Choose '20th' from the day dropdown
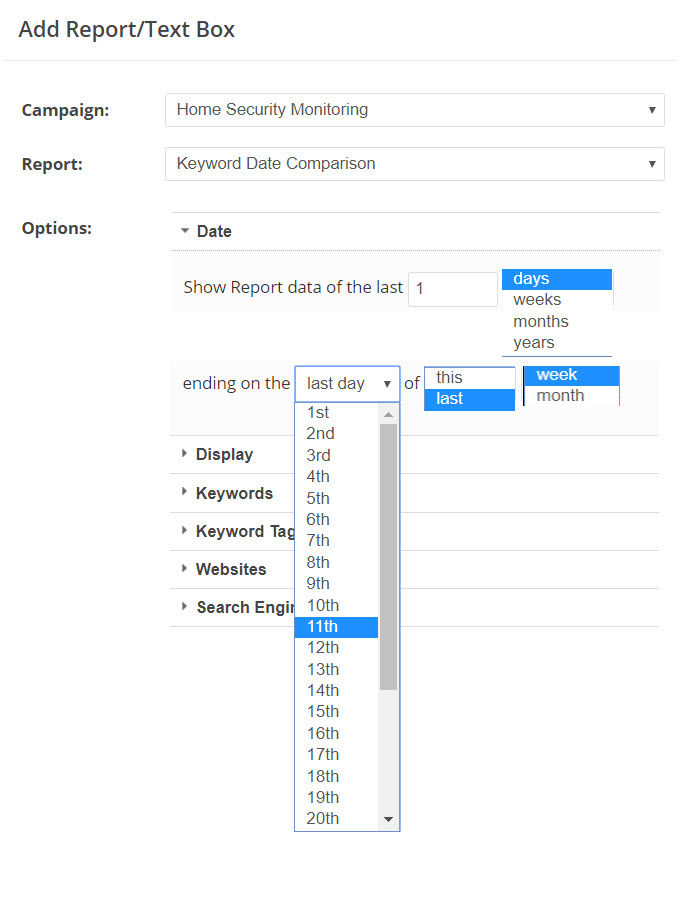Viewport: 685px width, 900px height. 323,819
